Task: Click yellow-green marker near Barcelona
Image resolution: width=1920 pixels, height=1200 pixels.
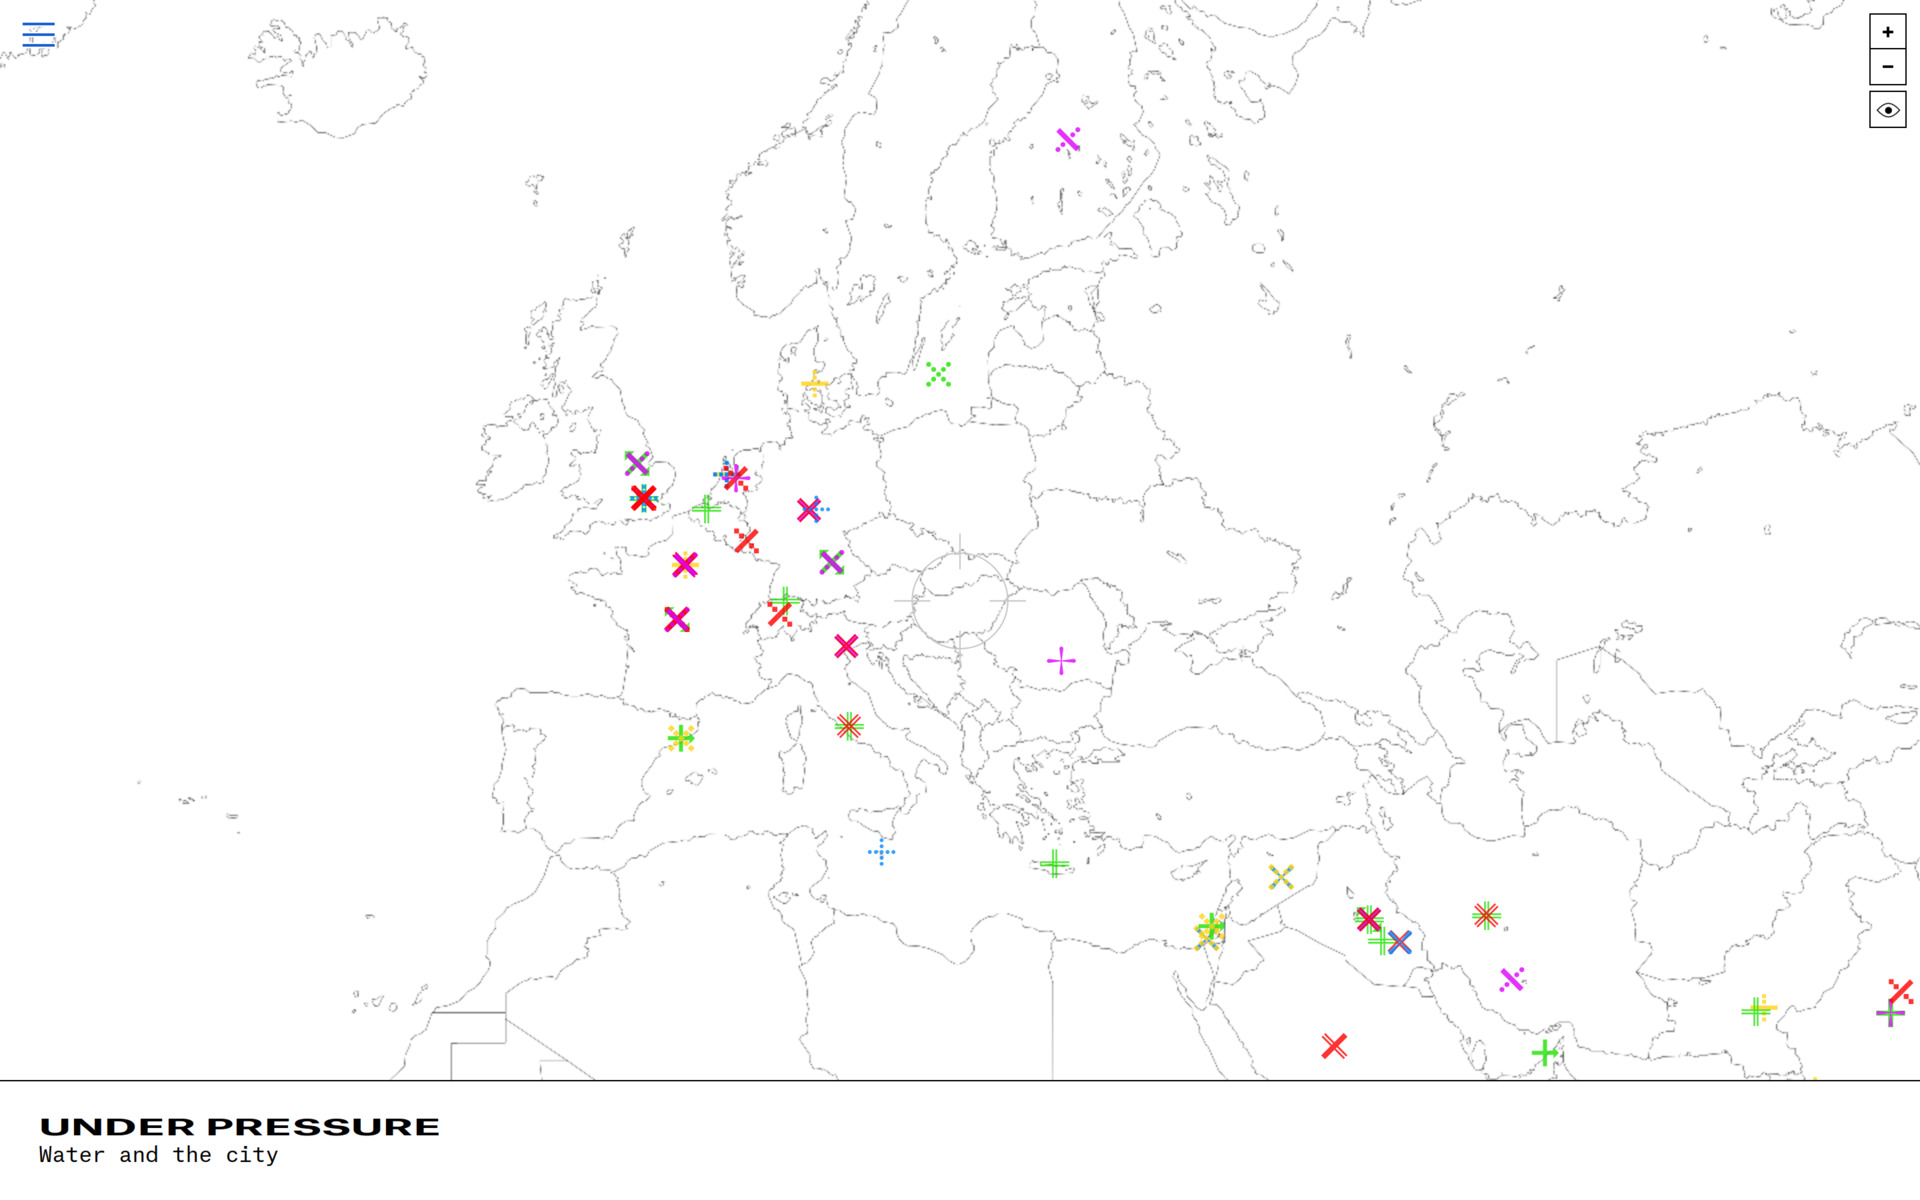Action: click(681, 739)
